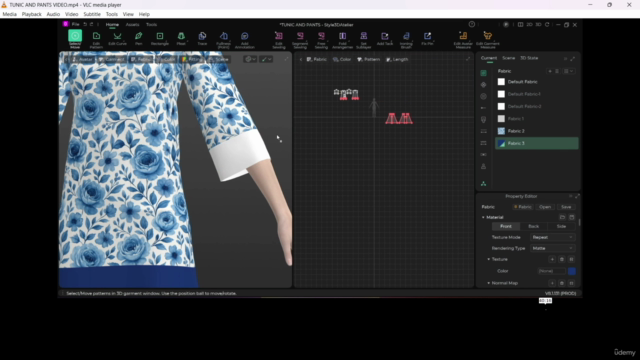Open the hierarchy icon at sidebar bottom
This screenshot has height=360, width=640.
pyautogui.click(x=484, y=184)
